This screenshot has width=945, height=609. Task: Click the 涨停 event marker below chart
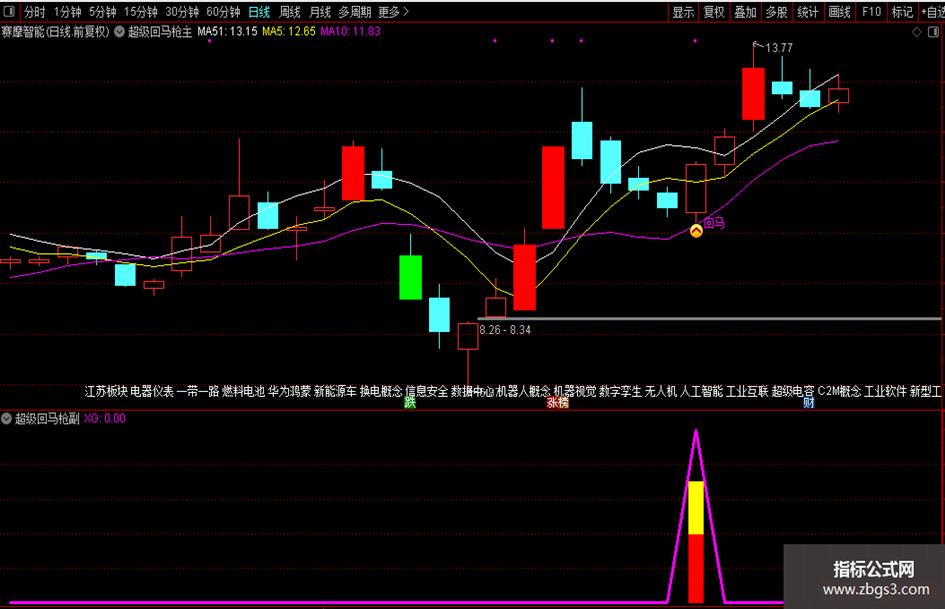(558, 403)
